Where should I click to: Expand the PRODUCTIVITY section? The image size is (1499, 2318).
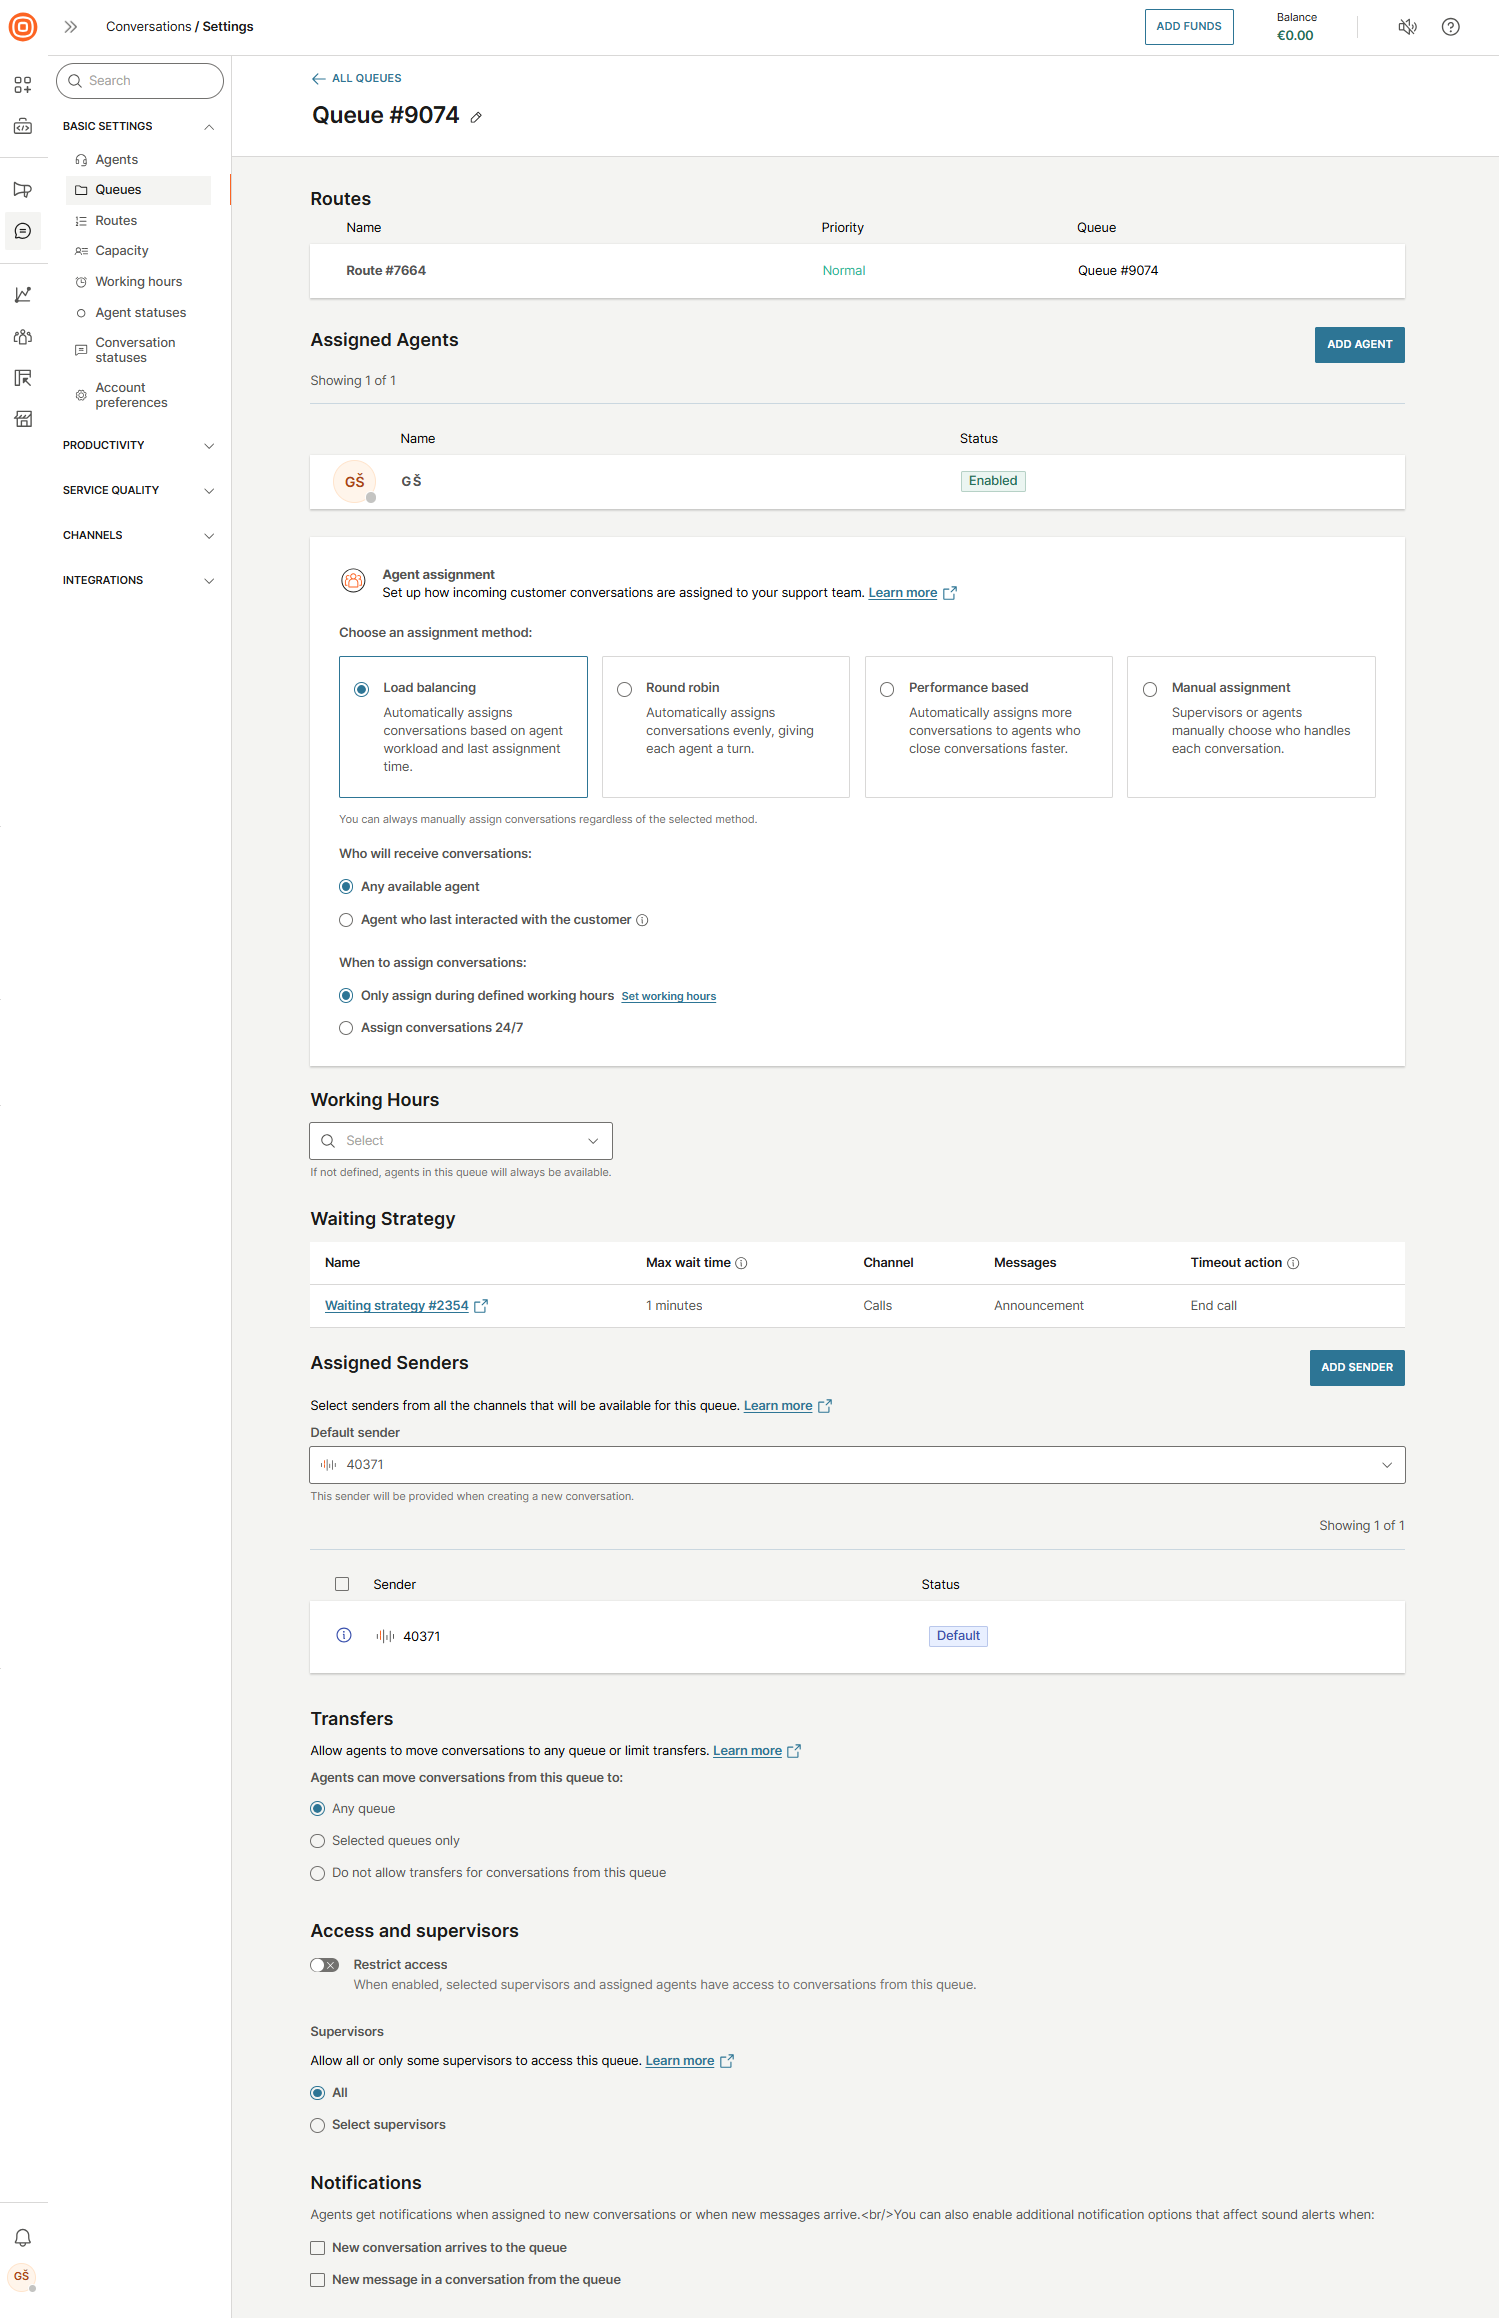[139, 446]
